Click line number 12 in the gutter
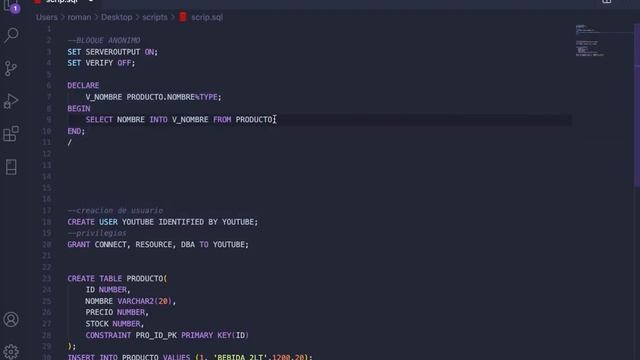 click(x=47, y=154)
